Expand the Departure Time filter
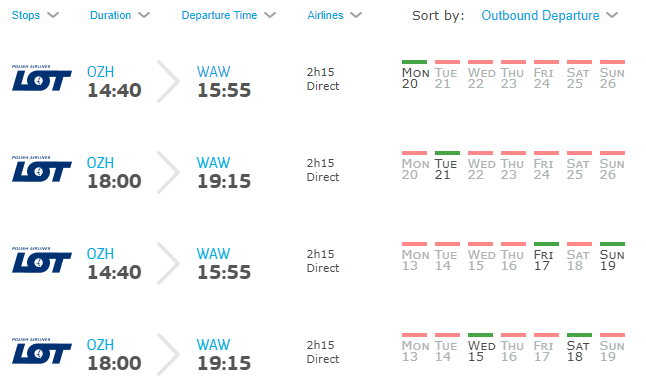This screenshot has height=380, width=646. [229, 15]
